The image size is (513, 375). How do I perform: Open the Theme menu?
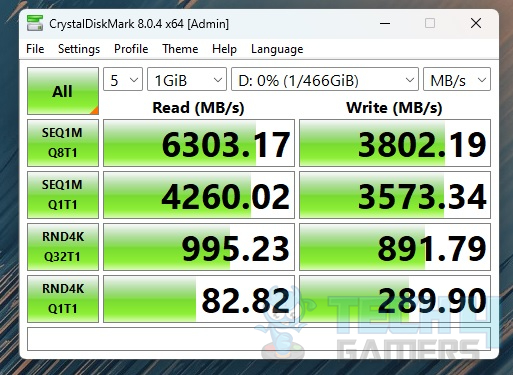[180, 49]
